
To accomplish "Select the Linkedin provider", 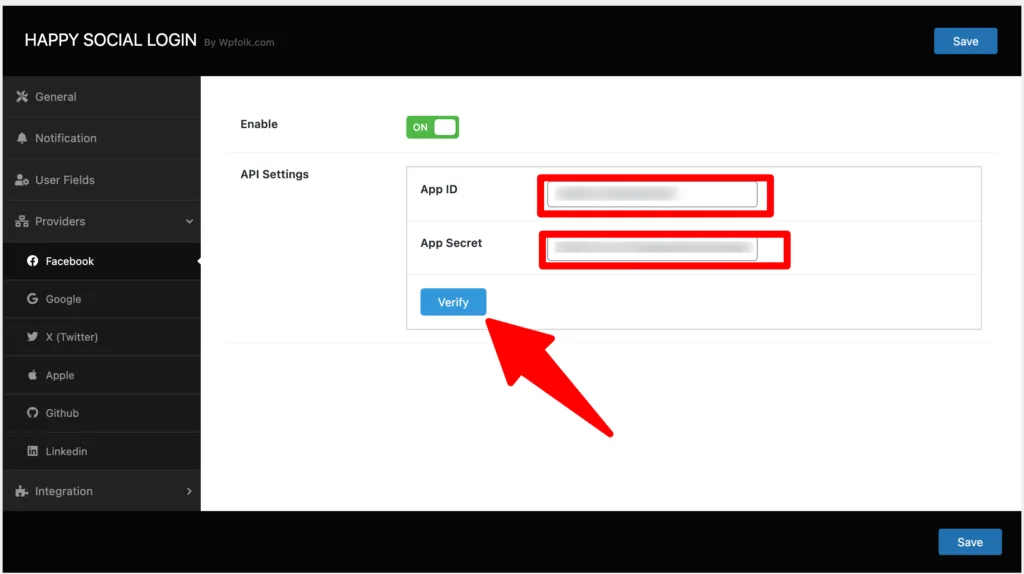I will point(102,451).
